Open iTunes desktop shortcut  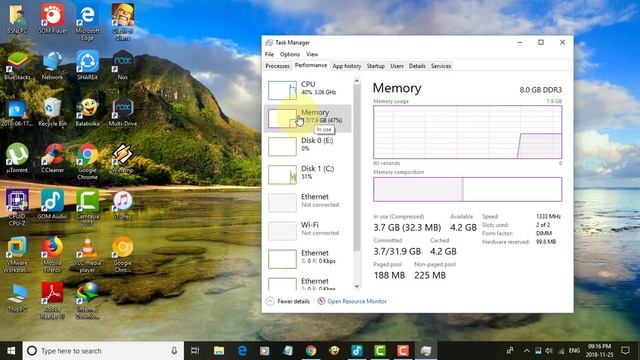tap(123, 205)
